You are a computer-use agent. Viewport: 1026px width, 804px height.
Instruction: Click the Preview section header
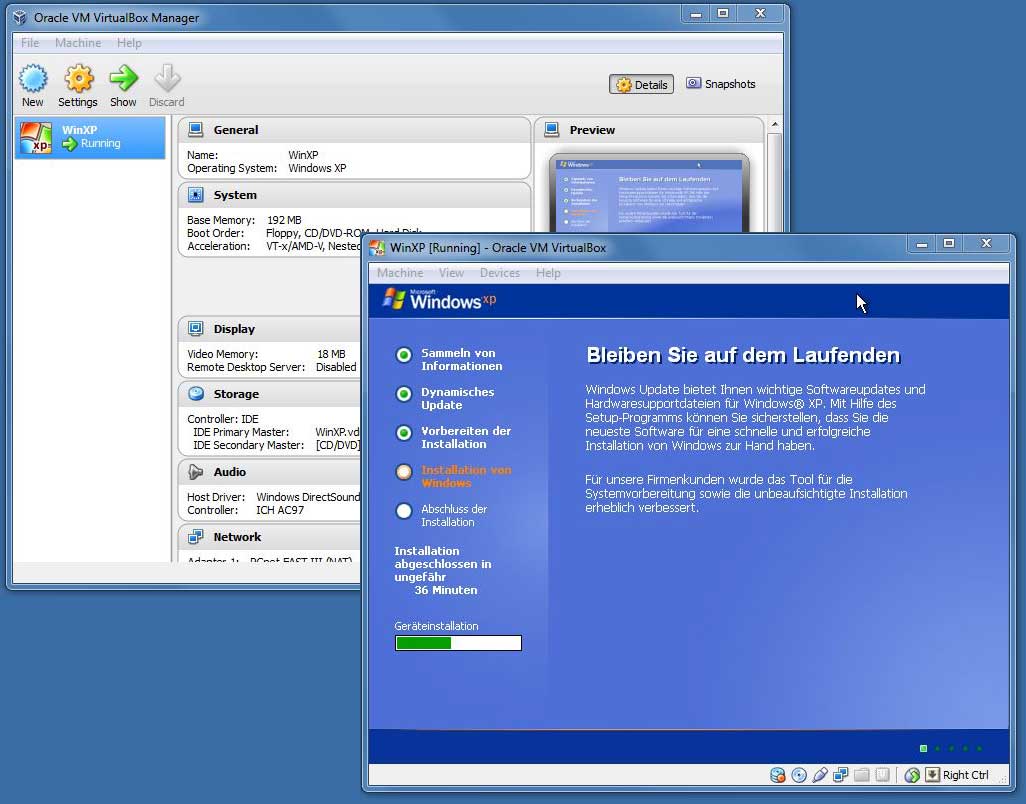(649, 130)
